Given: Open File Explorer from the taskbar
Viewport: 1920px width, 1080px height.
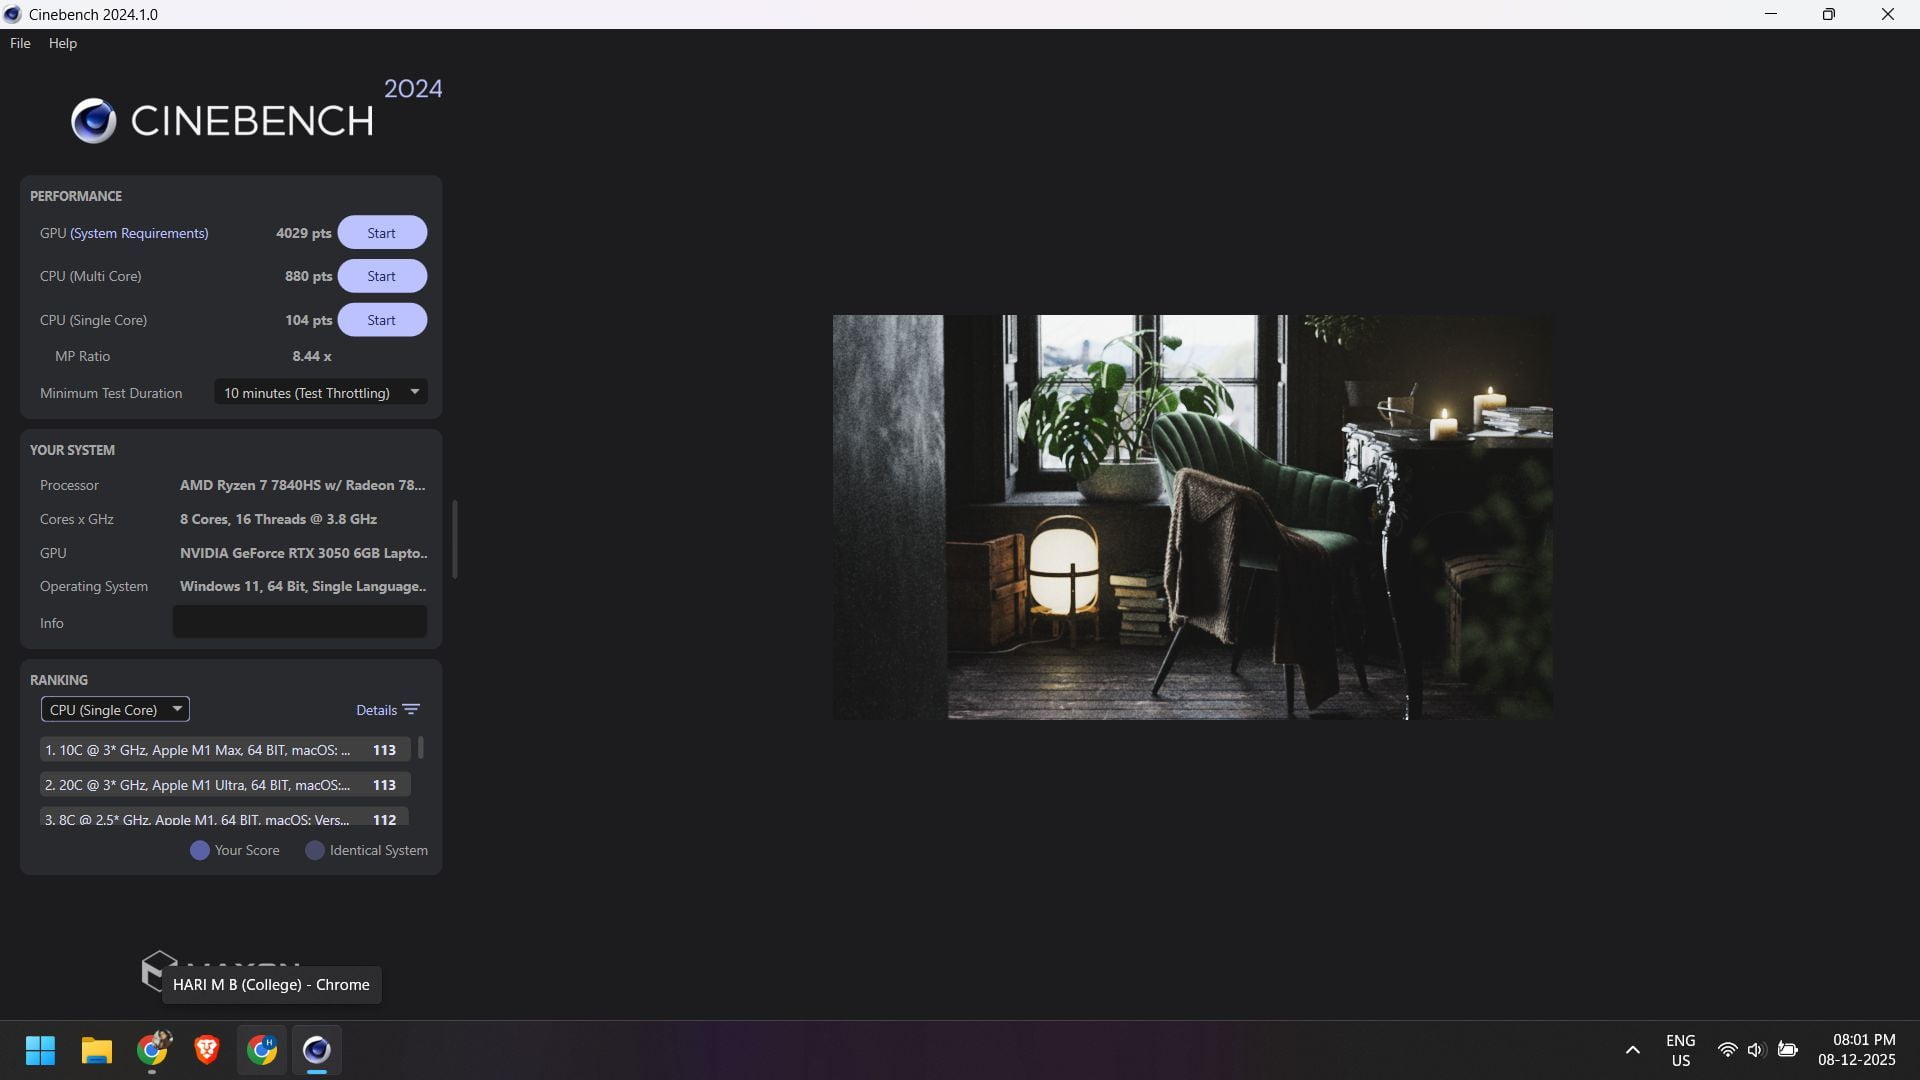Looking at the screenshot, I should tap(96, 1050).
